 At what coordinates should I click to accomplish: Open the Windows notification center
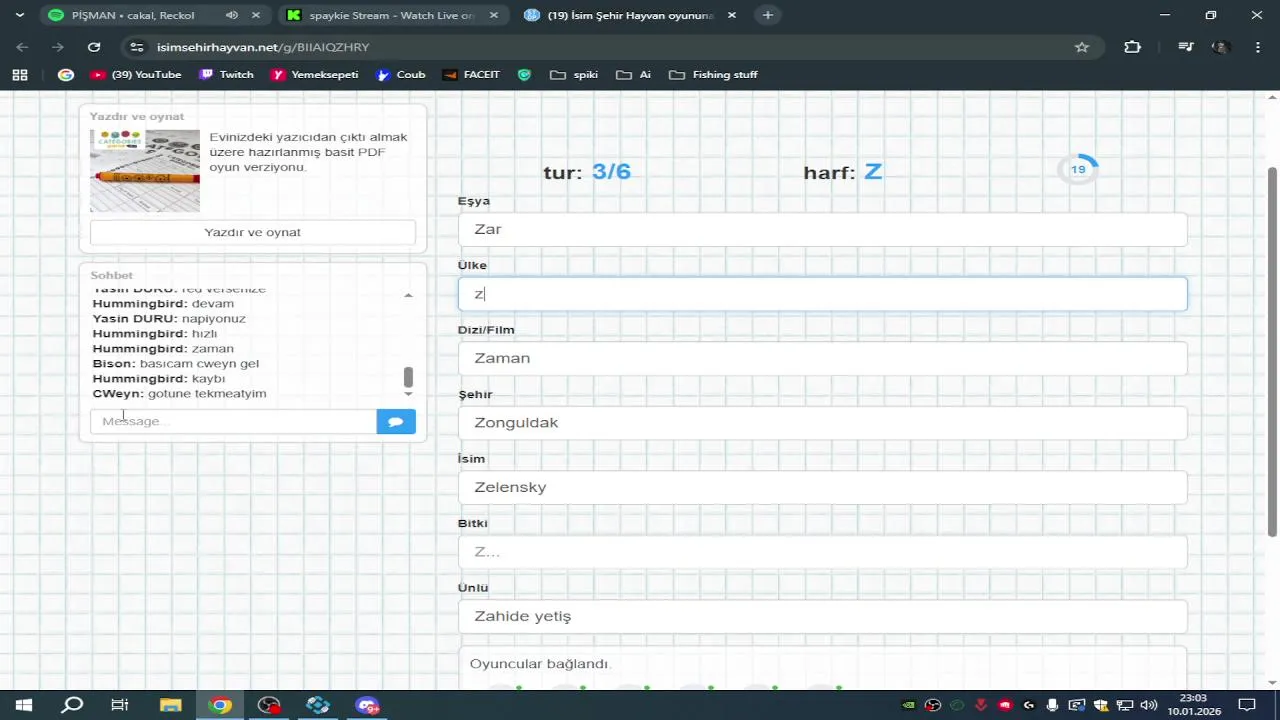(1247, 705)
